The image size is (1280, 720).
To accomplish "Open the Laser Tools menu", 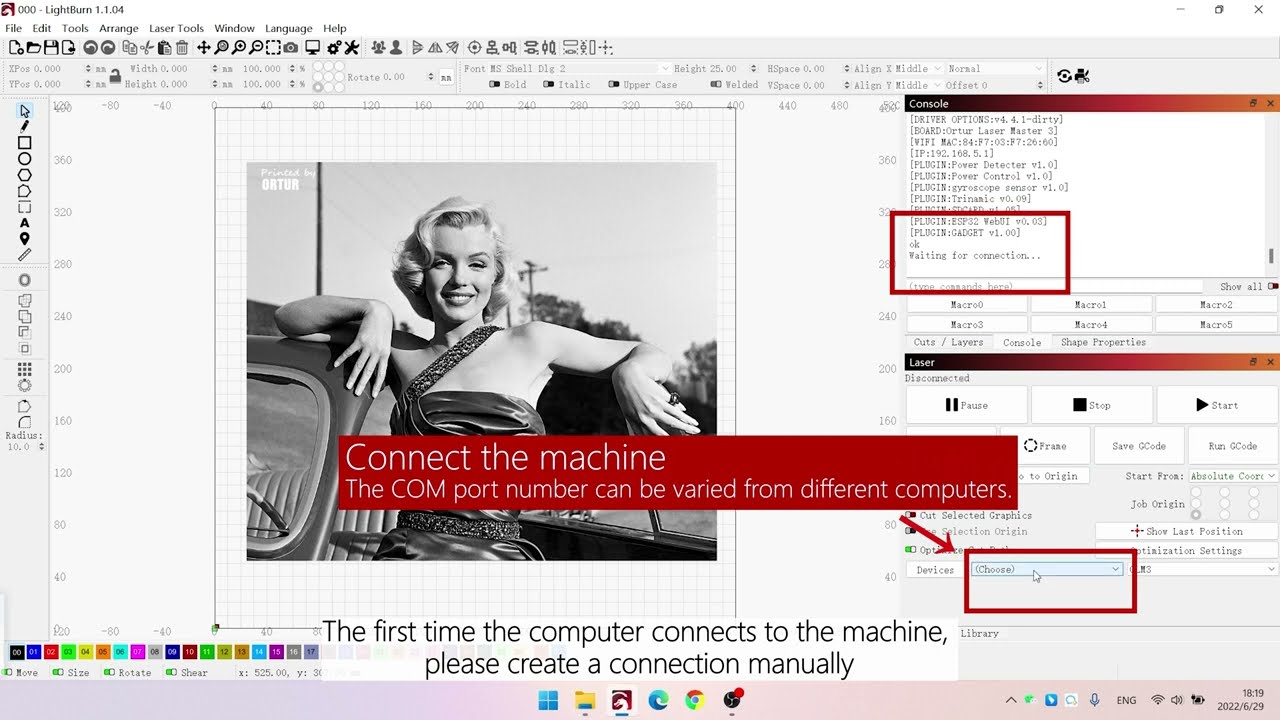I will pos(177,28).
